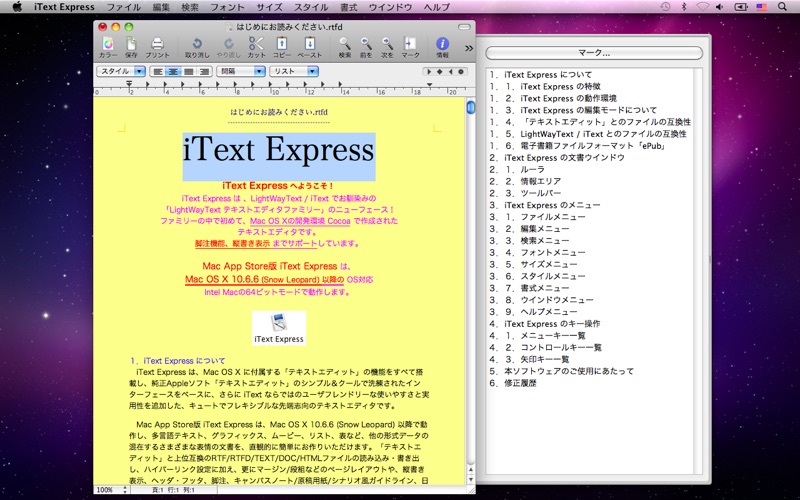Viewport: 800px width, 500px height.
Task: Open the ファイル menu
Action: (x=123, y=7)
